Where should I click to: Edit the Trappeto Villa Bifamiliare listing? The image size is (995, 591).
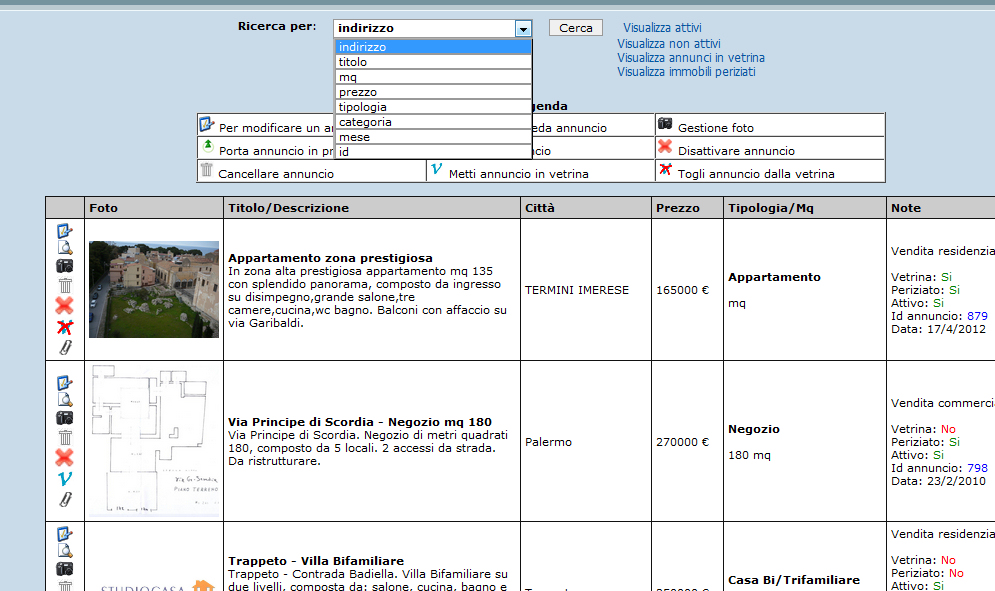pyautogui.click(x=64, y=534)
